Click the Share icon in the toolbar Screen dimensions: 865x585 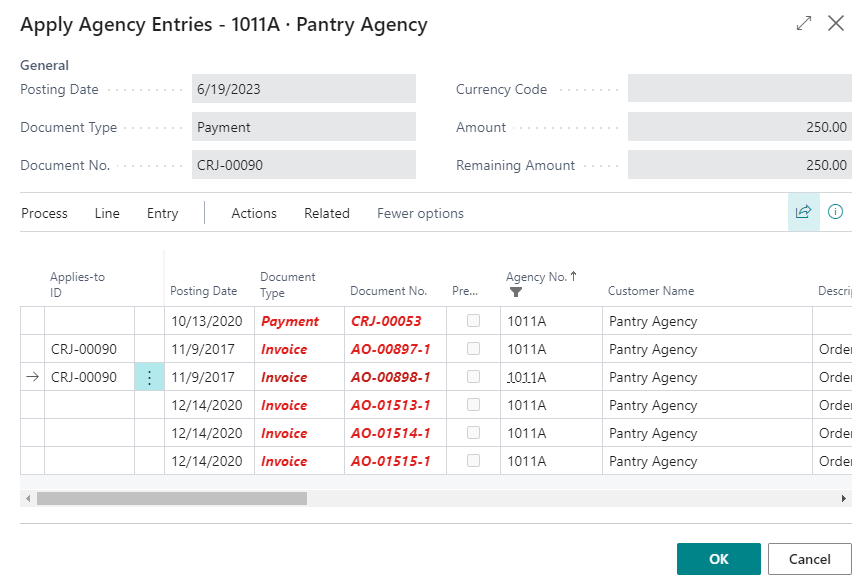[x=803, y=212]
